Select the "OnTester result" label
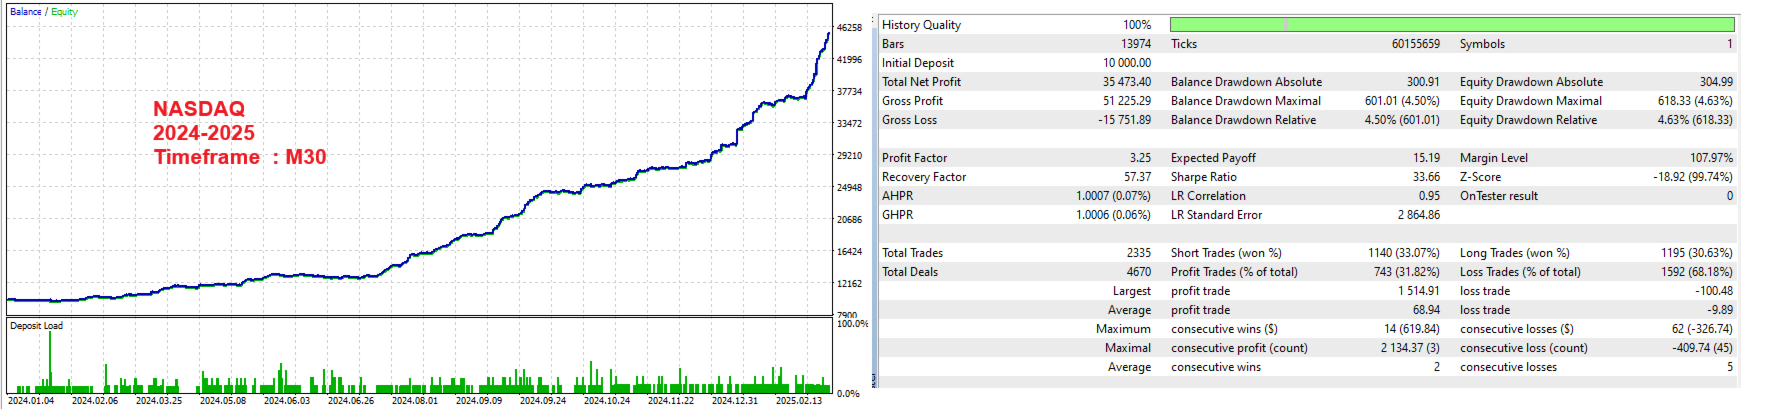The image size is (1780, 418). click(1499, 196)
